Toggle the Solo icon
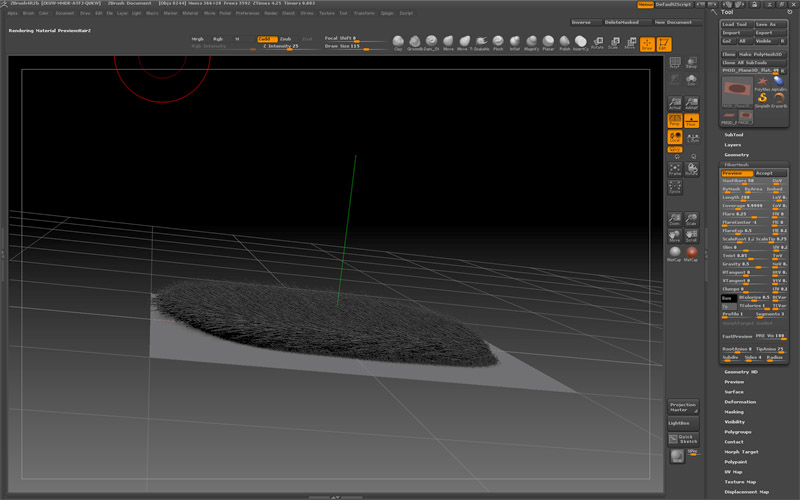Viewport: 800px width, 500px height. coord(691,80)
